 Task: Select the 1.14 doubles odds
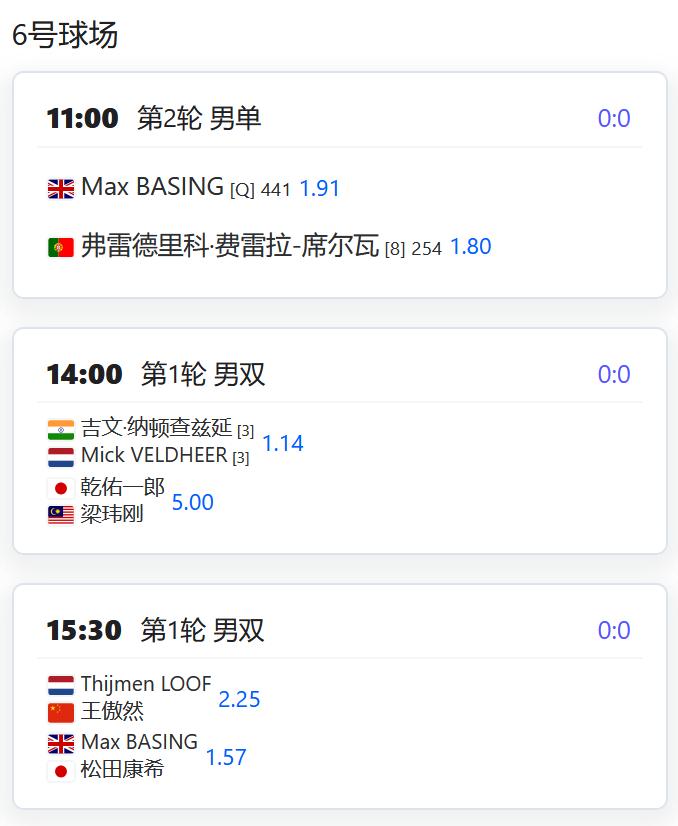(283, 443)
